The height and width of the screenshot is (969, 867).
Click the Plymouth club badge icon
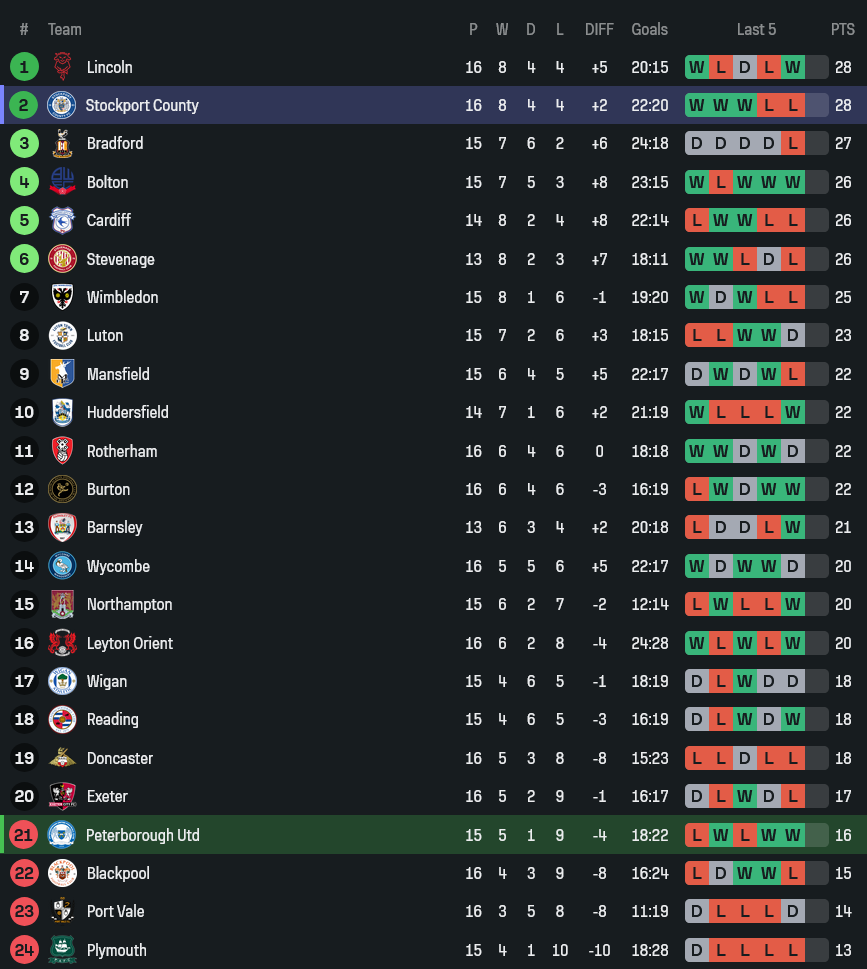62,950
